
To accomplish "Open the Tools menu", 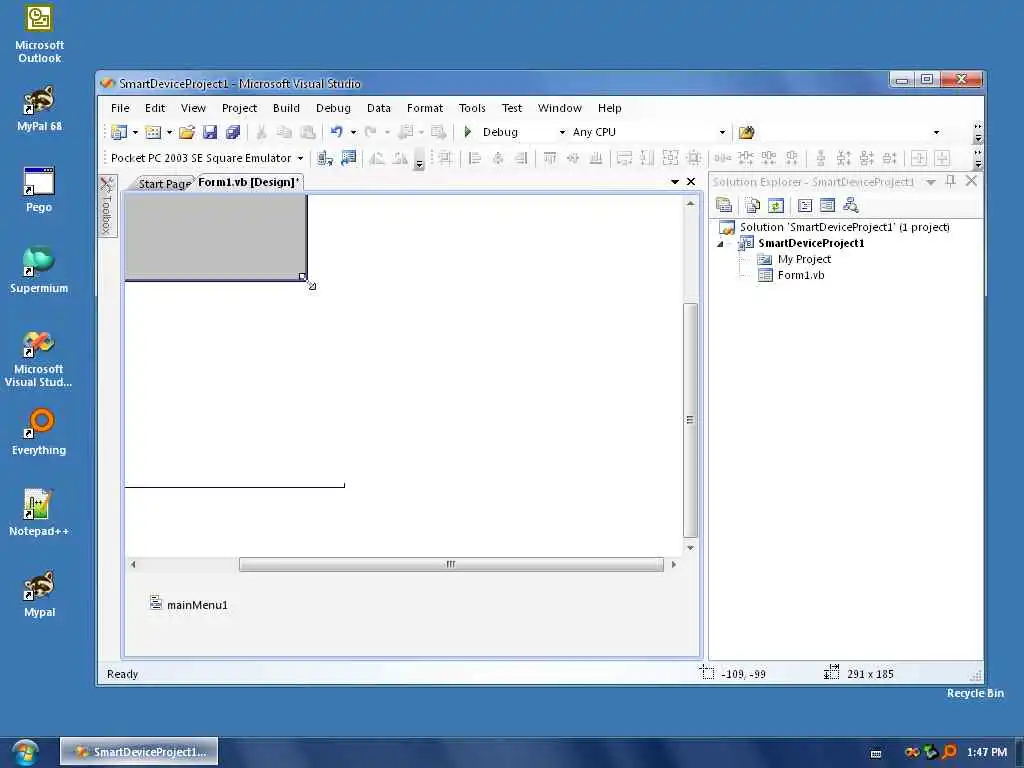I will (472, 108).
